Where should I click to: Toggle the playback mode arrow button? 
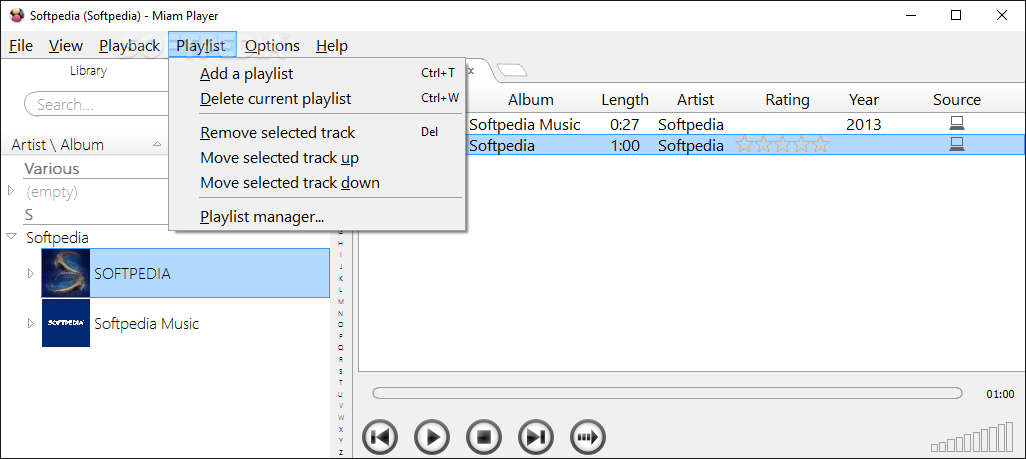(588, 437)
